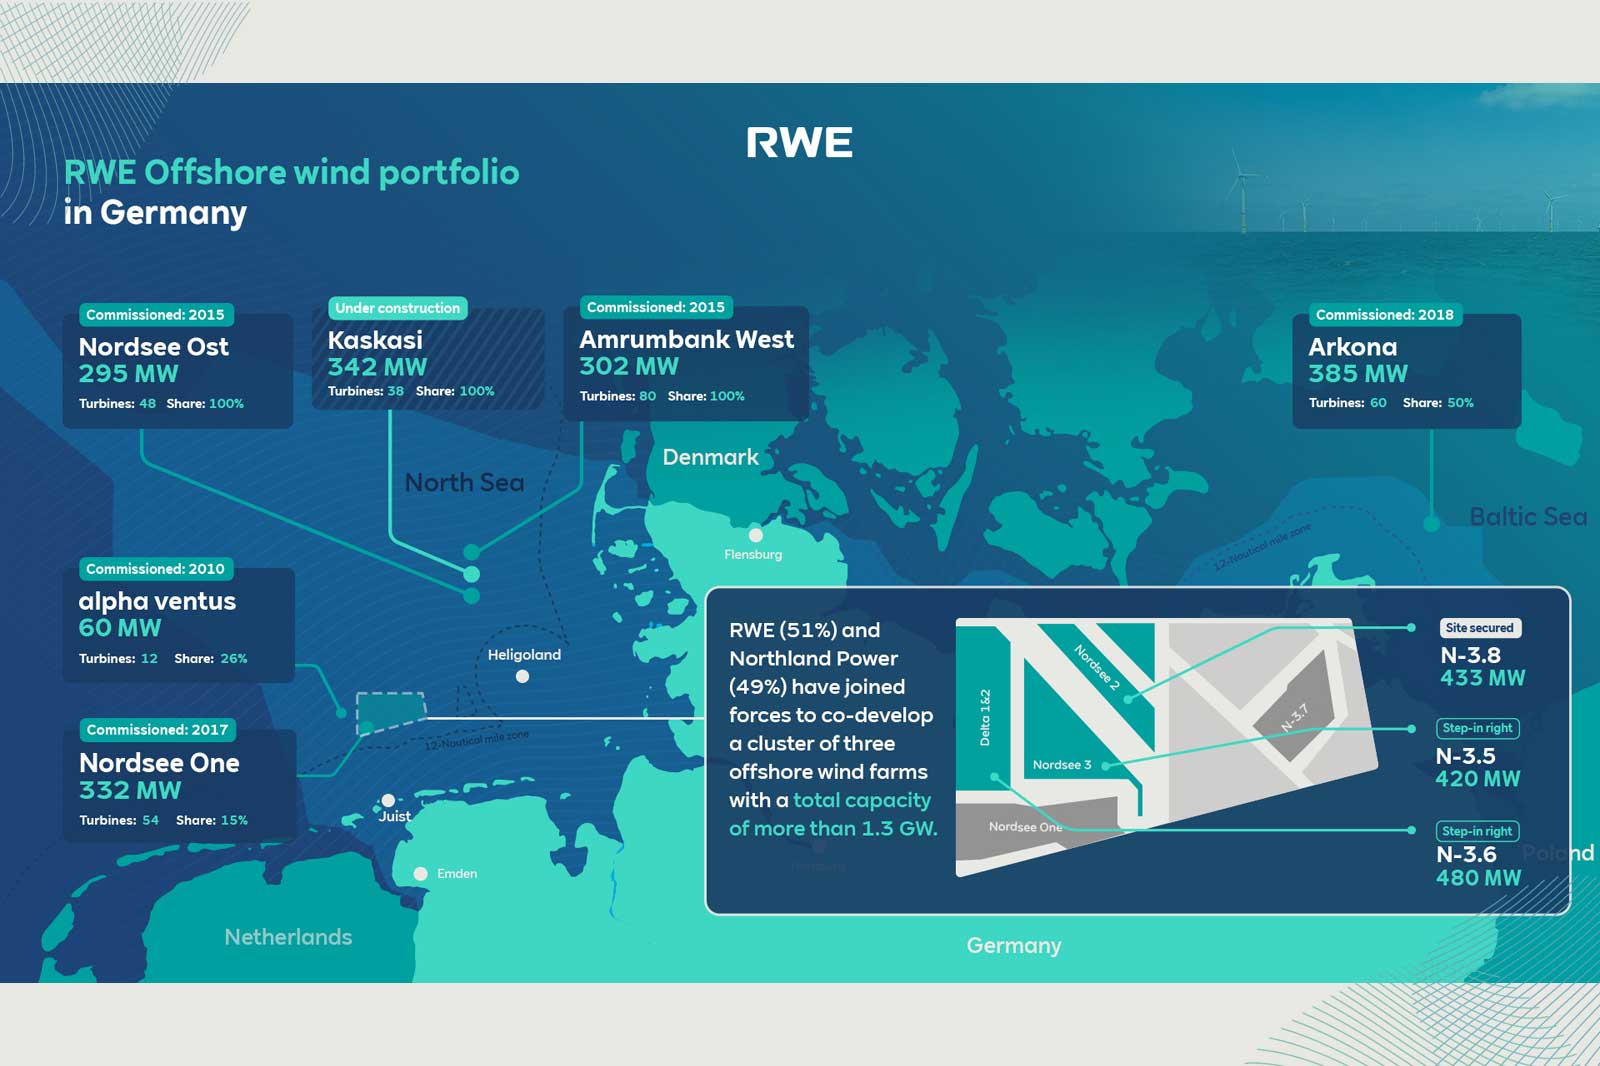Select the 'Under construction' label on Kaskasi
Viewport: 1600px width, 1066px height.
[x=395, y=308]
